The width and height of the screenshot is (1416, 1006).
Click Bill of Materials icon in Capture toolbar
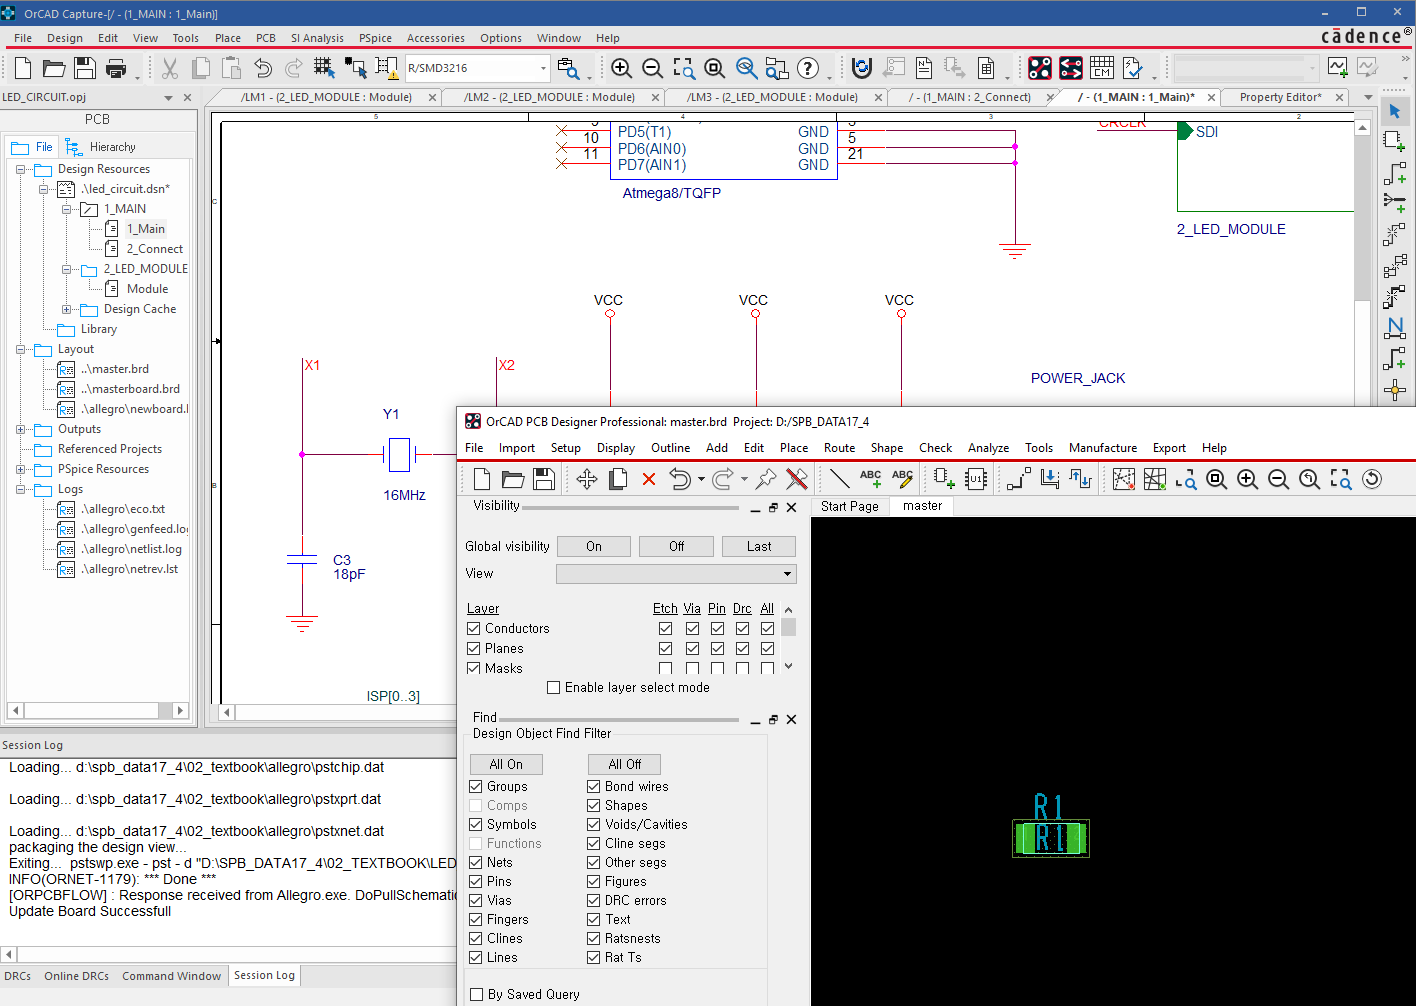[x=986, y=68]
